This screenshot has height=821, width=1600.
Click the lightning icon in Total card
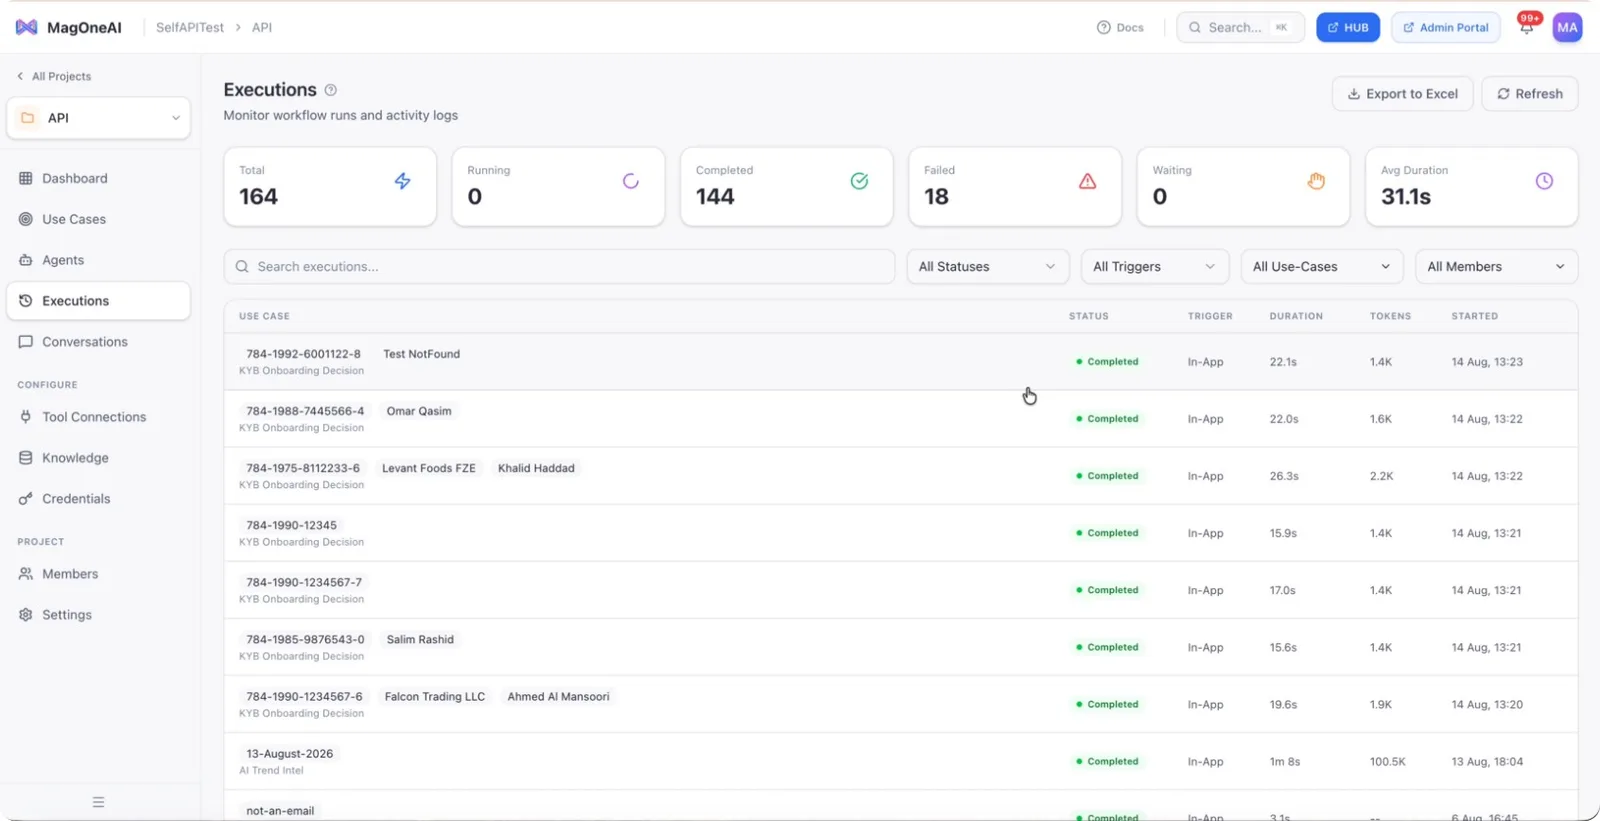402,181
